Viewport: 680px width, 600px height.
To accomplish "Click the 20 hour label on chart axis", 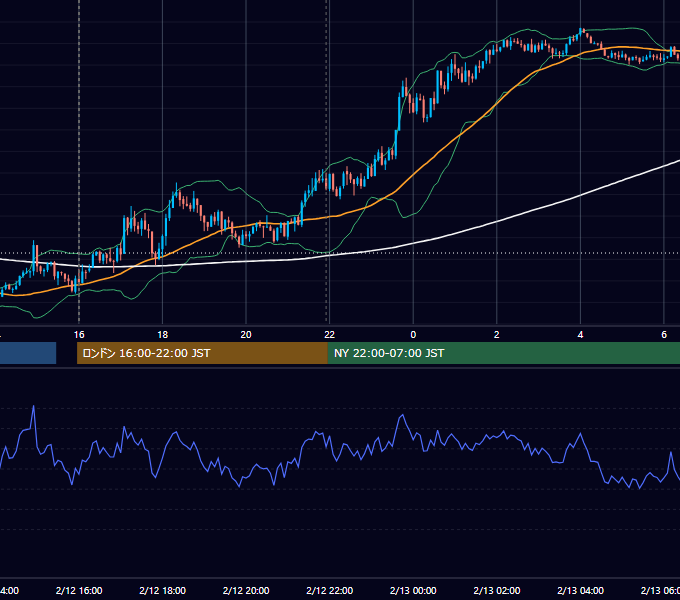I will click(246, 335).
